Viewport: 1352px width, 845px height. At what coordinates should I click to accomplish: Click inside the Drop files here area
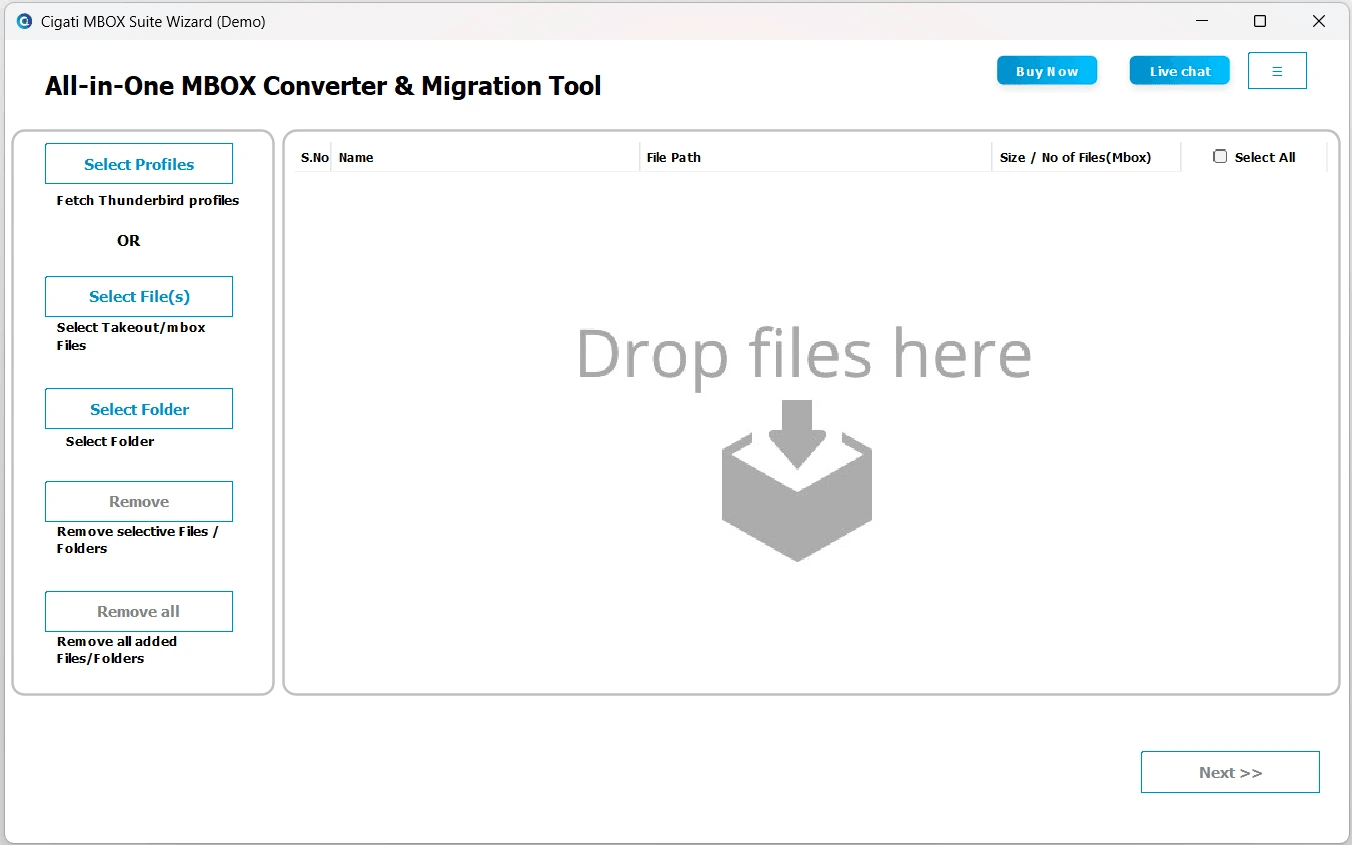point(803,355)
